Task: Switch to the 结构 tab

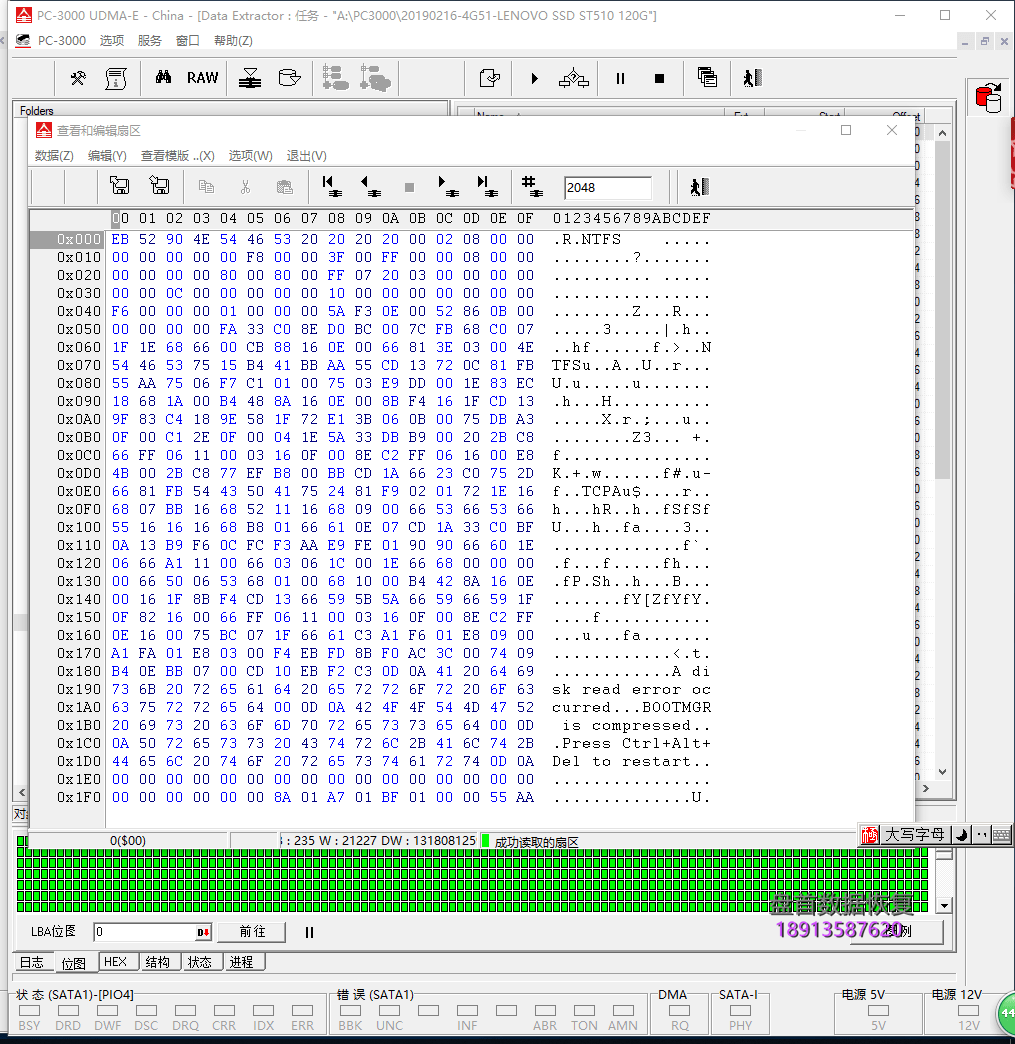Action: click(x=158, y=962)
